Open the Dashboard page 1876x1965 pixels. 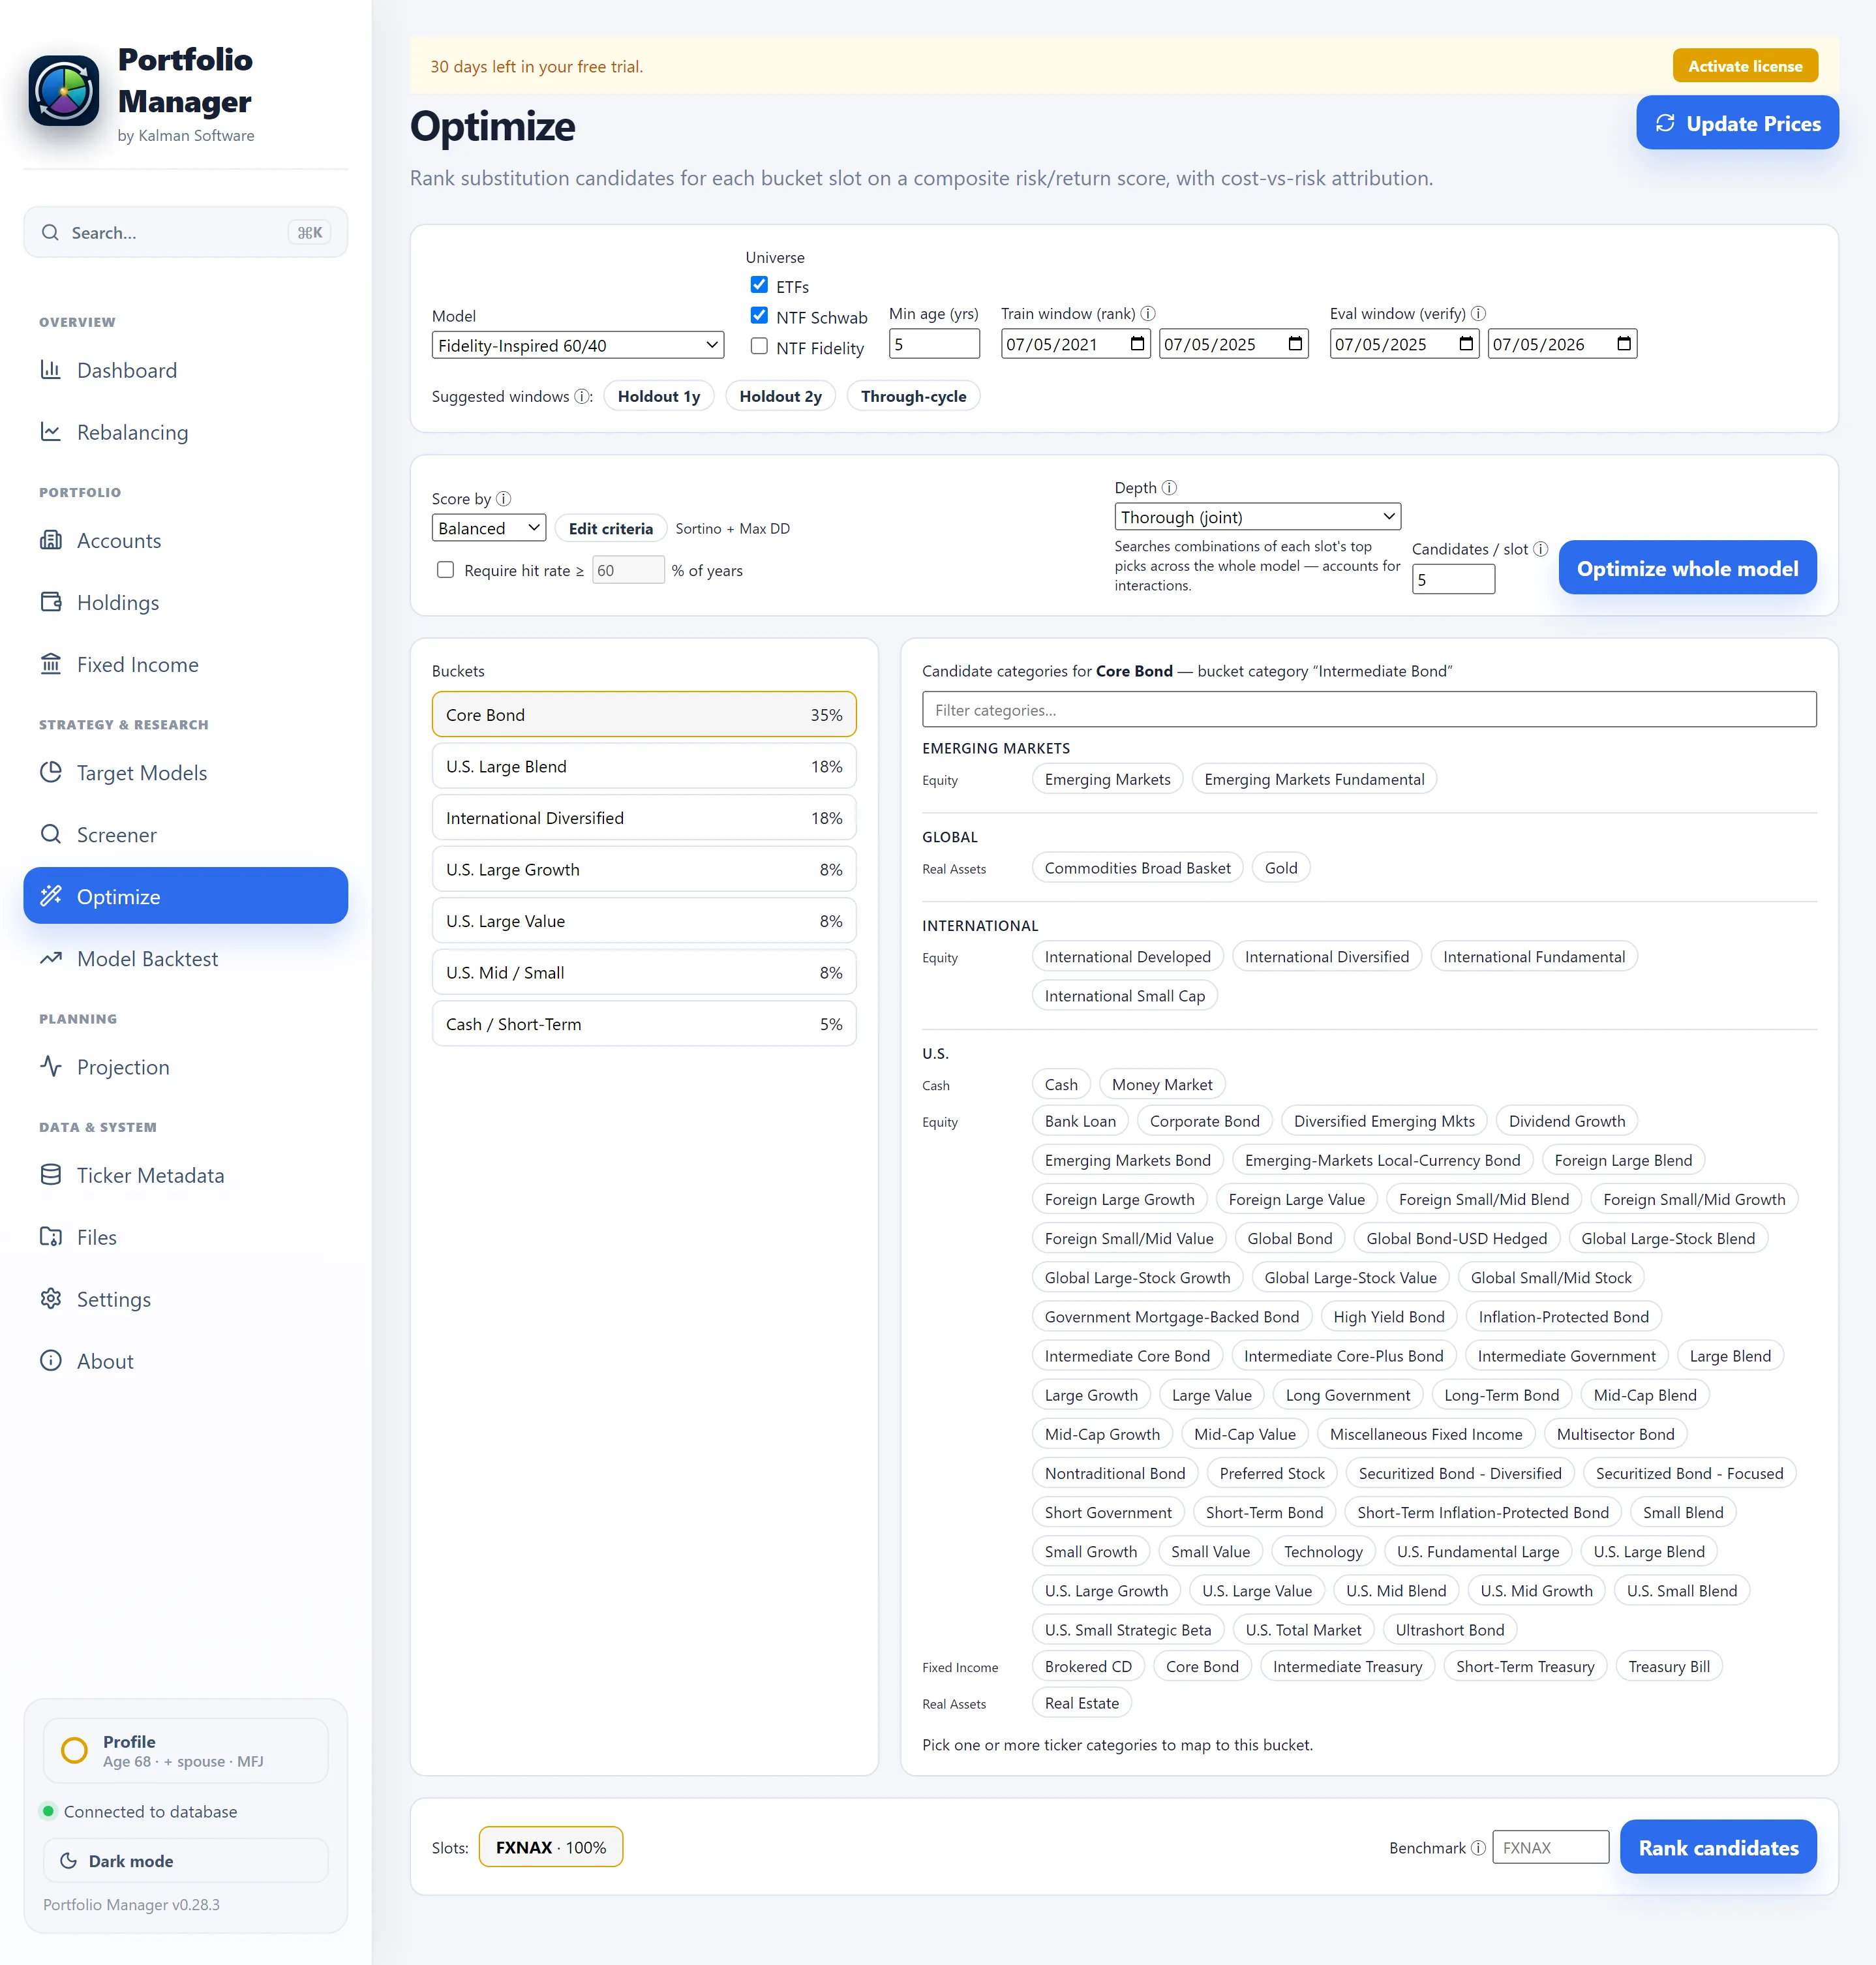coord(186,370)
